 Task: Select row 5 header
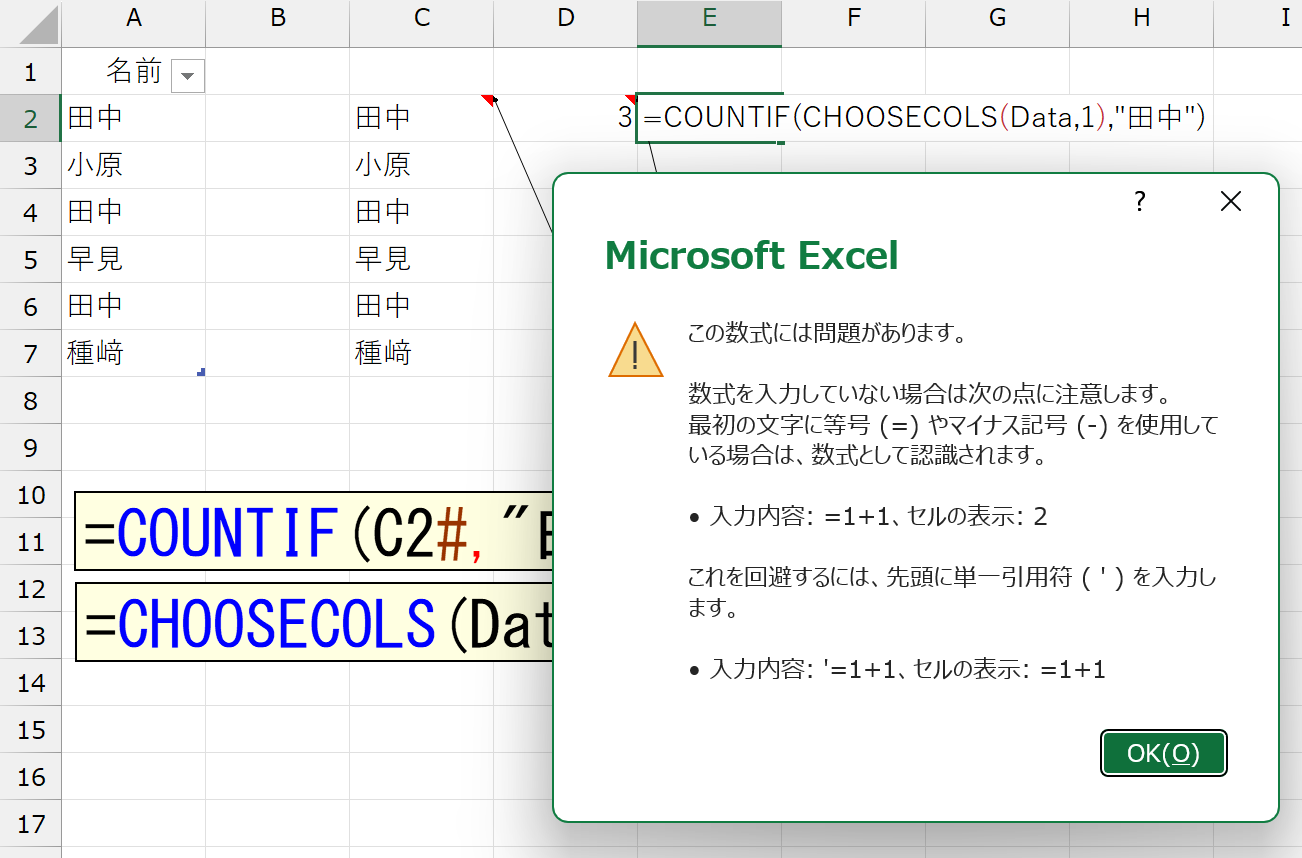pyautogui.click(x=30, y=259)
